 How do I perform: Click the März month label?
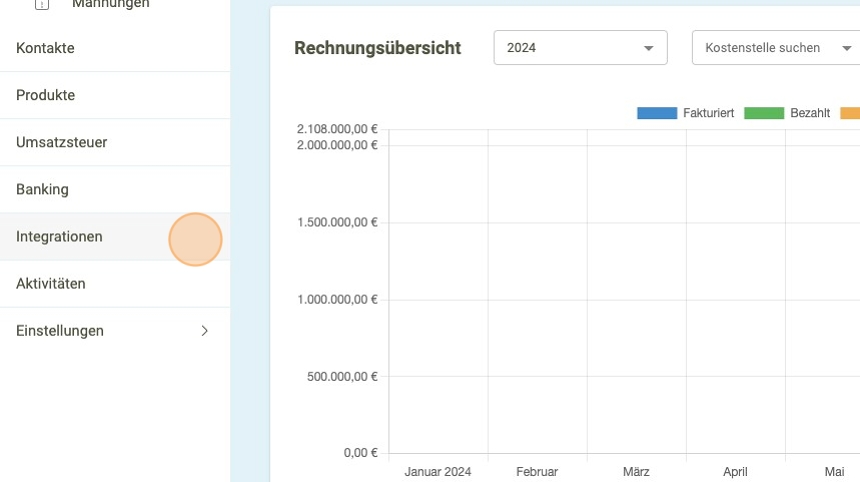point(636,472)
